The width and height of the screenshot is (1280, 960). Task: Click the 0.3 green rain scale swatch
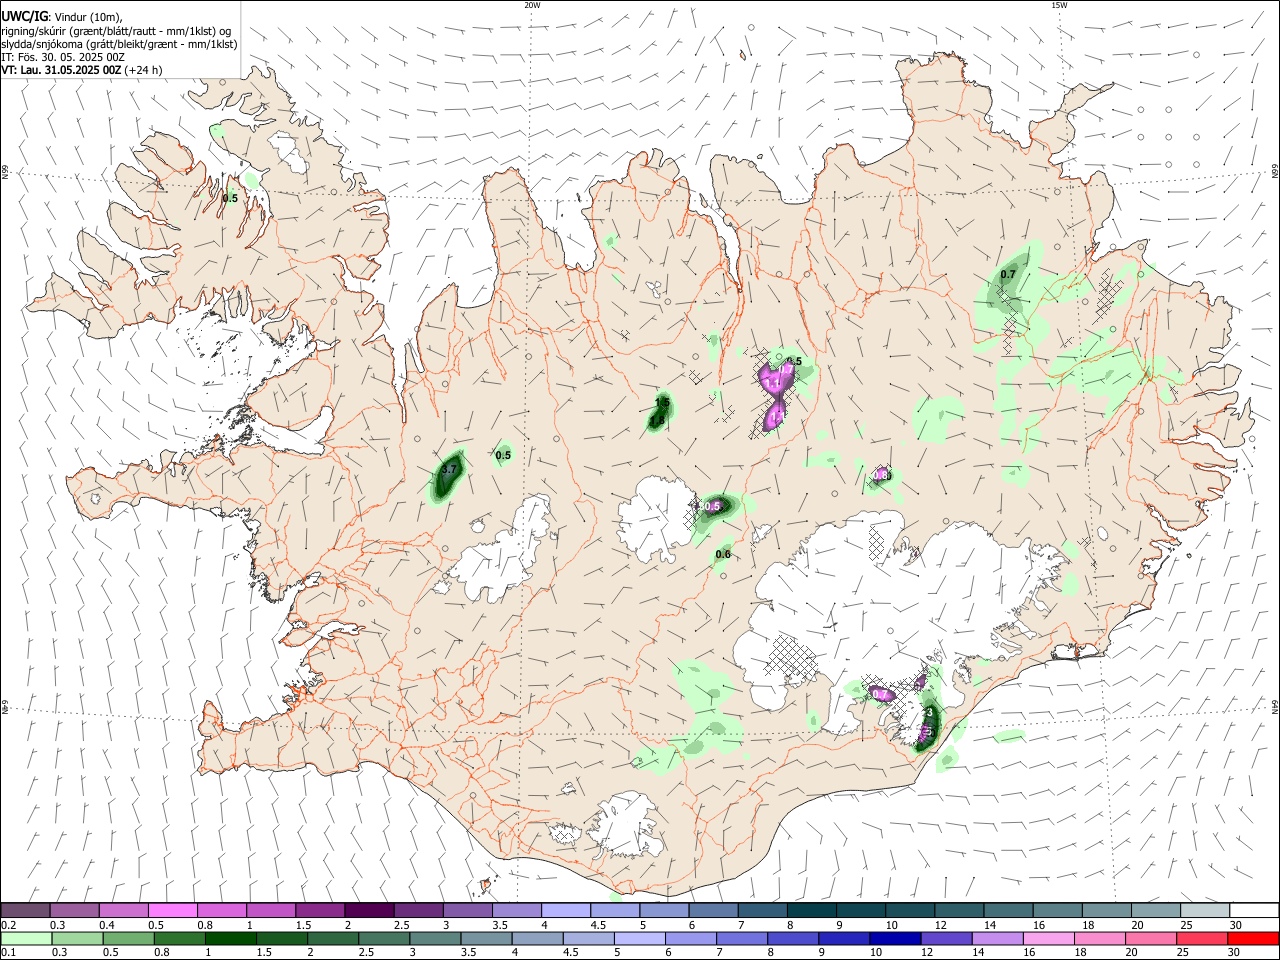(76, 938)
